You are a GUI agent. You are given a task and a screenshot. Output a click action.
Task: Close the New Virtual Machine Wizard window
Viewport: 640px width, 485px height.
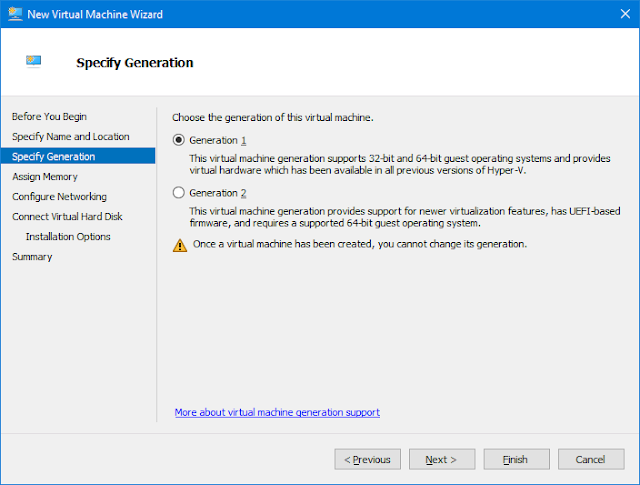[625, 14]
